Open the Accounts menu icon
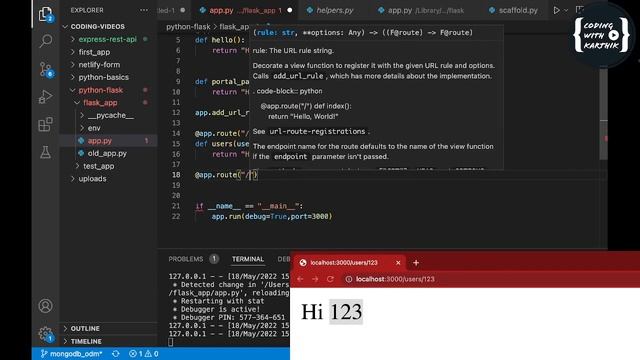Image resolution: width=640 pixels, height=360 pixels. [45, 306]
